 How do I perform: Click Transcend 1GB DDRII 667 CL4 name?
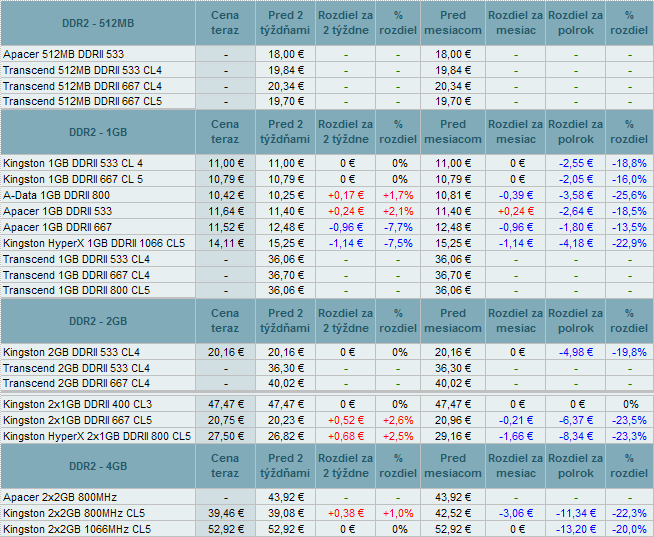point(76,275)
